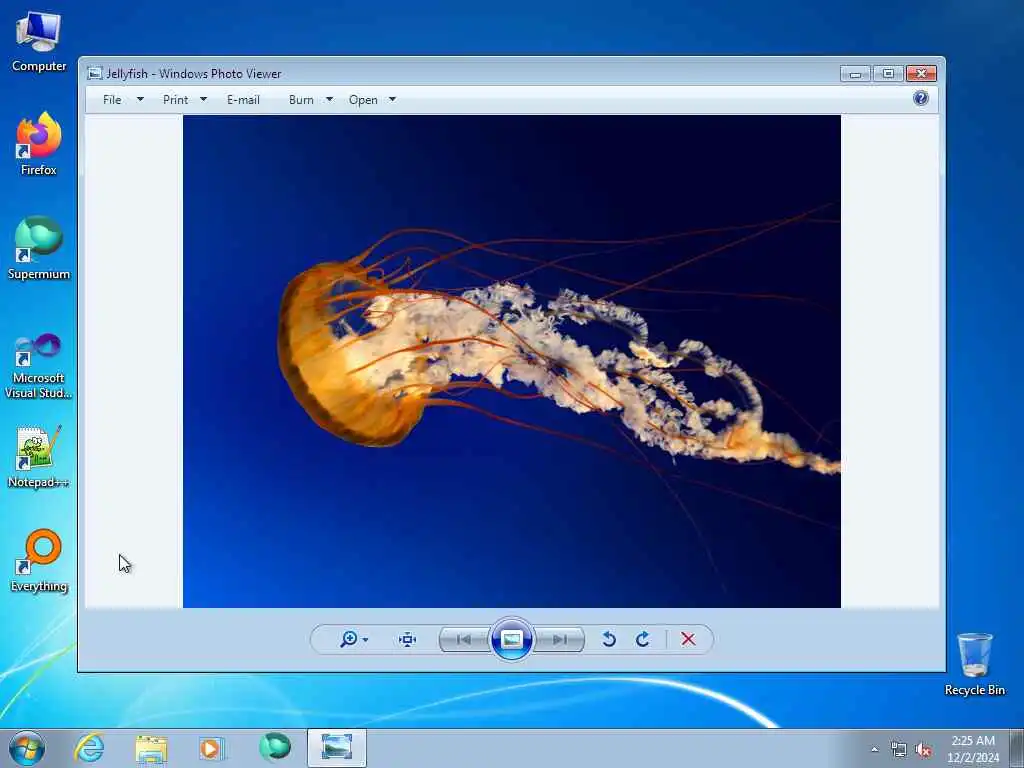Play the slide show
This screenshot has height=768, width=1024.
pyautogui.click(x=511, y=639)
